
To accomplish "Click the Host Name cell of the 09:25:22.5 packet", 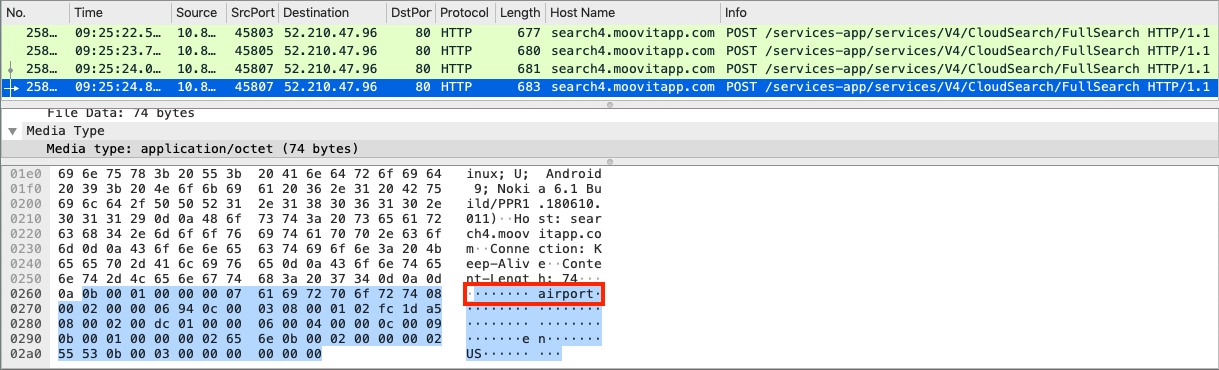I will click(x=633, y=33).
